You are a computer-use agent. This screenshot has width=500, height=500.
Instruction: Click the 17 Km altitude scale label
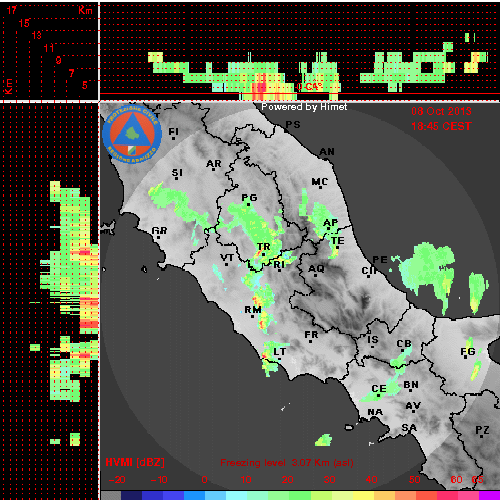point(12,10)
